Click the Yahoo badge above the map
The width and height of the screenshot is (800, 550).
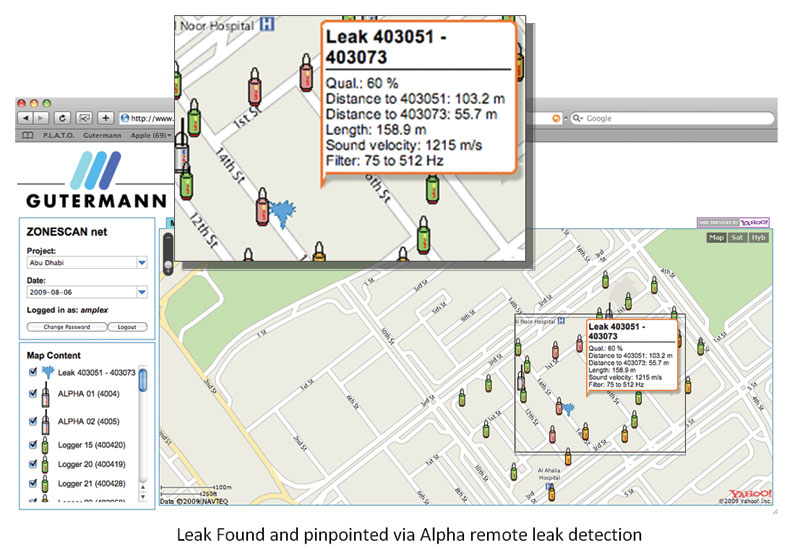[x=733, y=223]
